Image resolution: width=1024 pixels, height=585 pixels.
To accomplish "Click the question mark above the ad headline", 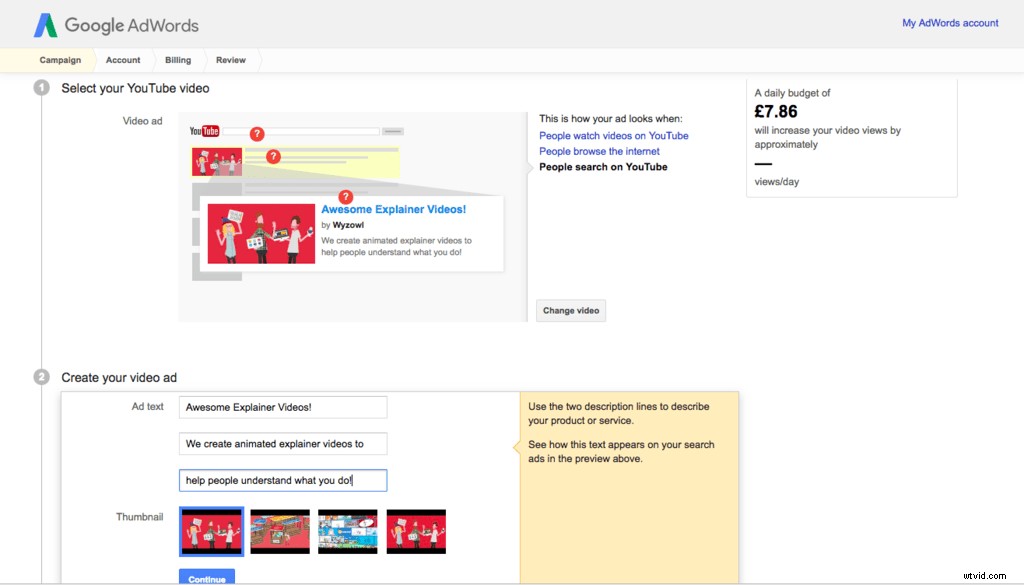I will click(346, 197).
